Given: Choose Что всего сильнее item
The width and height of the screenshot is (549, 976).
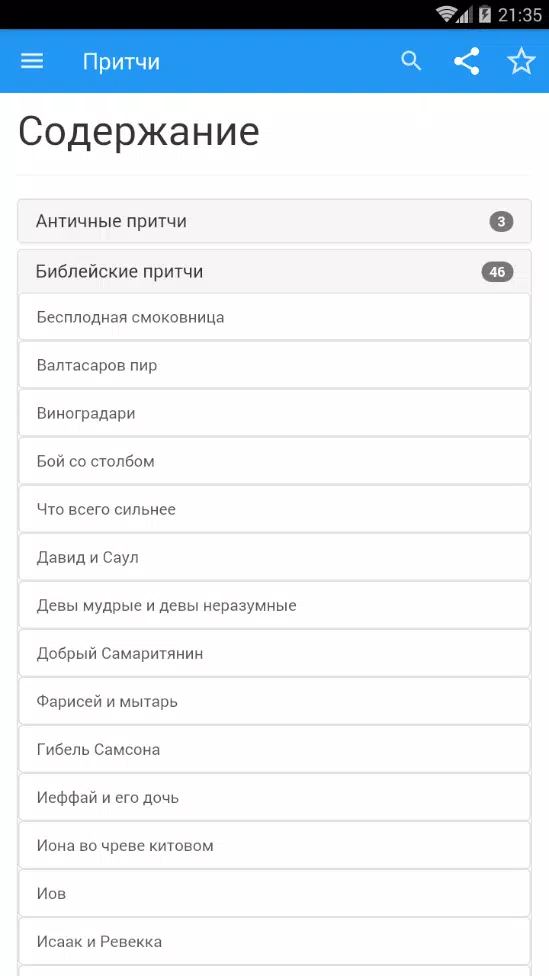Looking at the screenshot, I should coord(274,509).
